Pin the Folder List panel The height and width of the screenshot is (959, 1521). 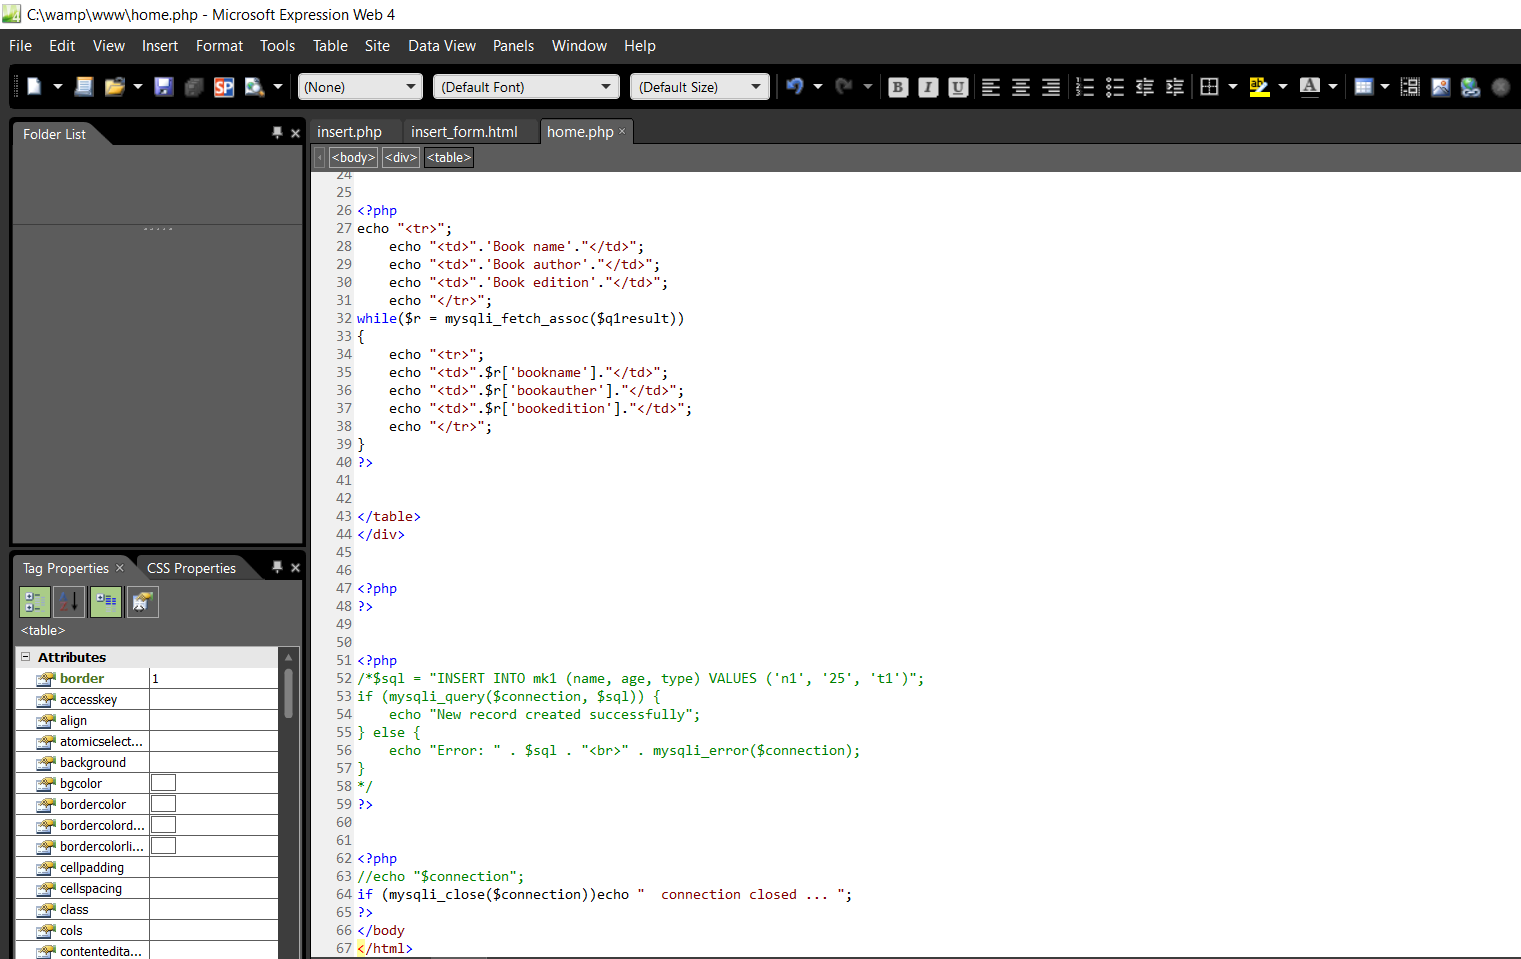pos(277,133)
